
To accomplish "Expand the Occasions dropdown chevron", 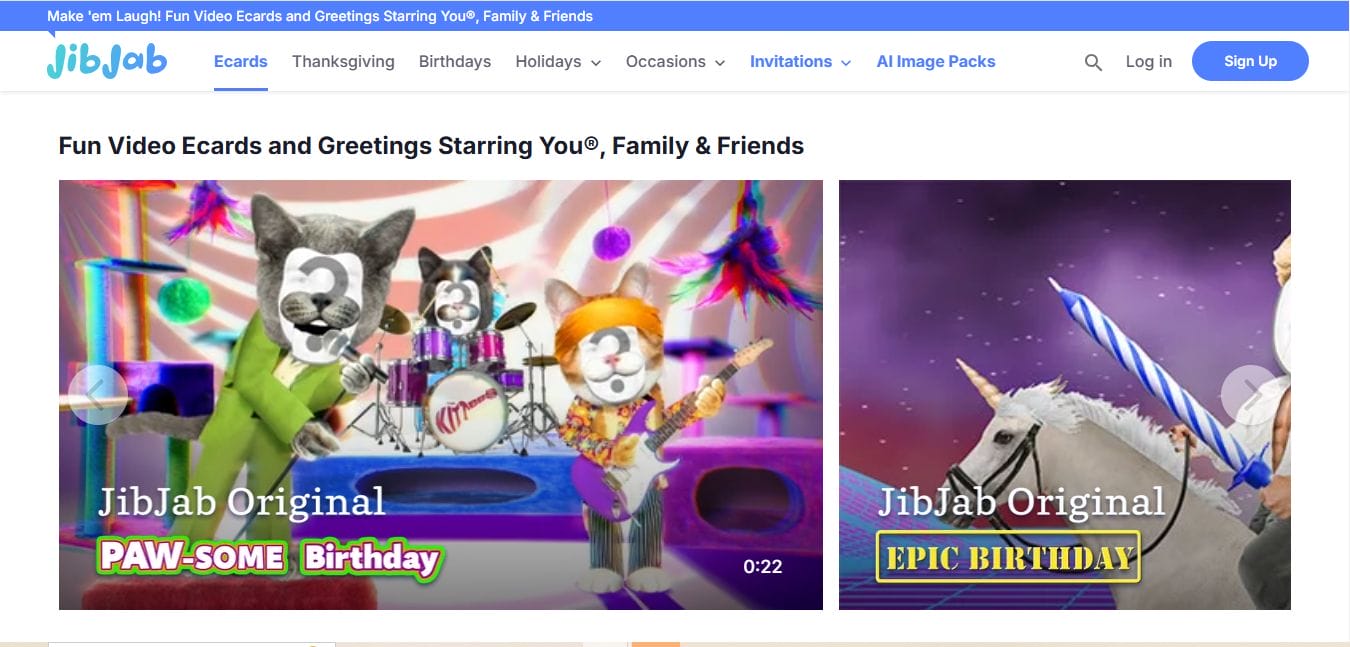I will tap(719, 62).
